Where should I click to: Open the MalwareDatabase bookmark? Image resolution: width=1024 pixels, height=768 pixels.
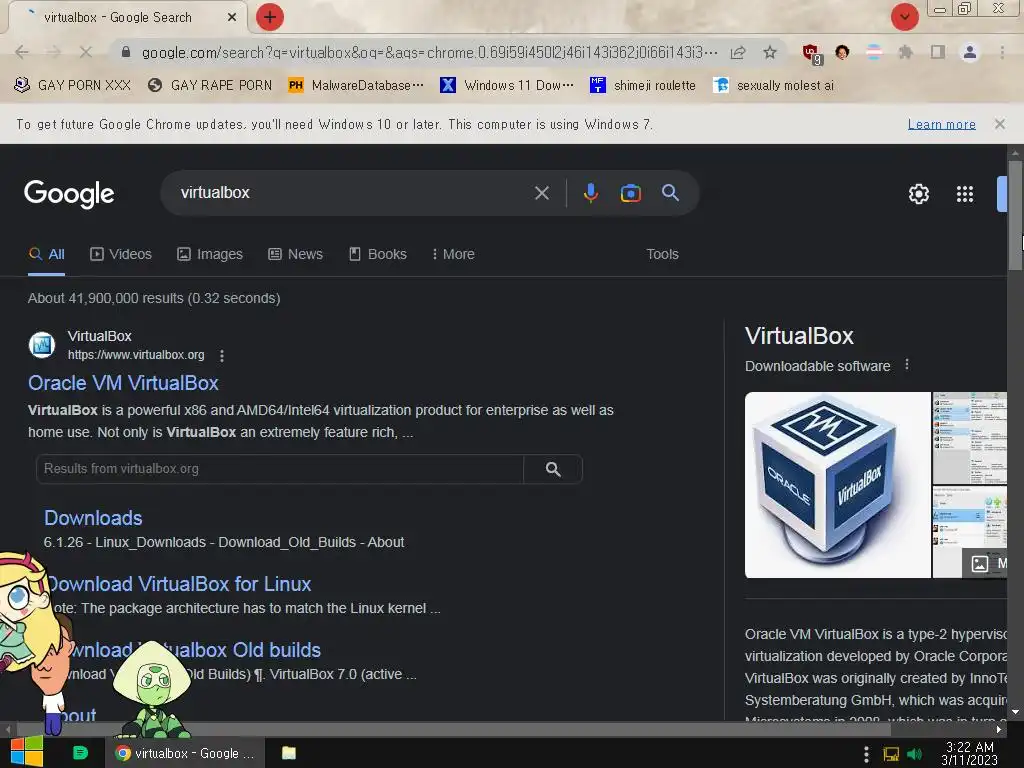[x=356, y=86]
